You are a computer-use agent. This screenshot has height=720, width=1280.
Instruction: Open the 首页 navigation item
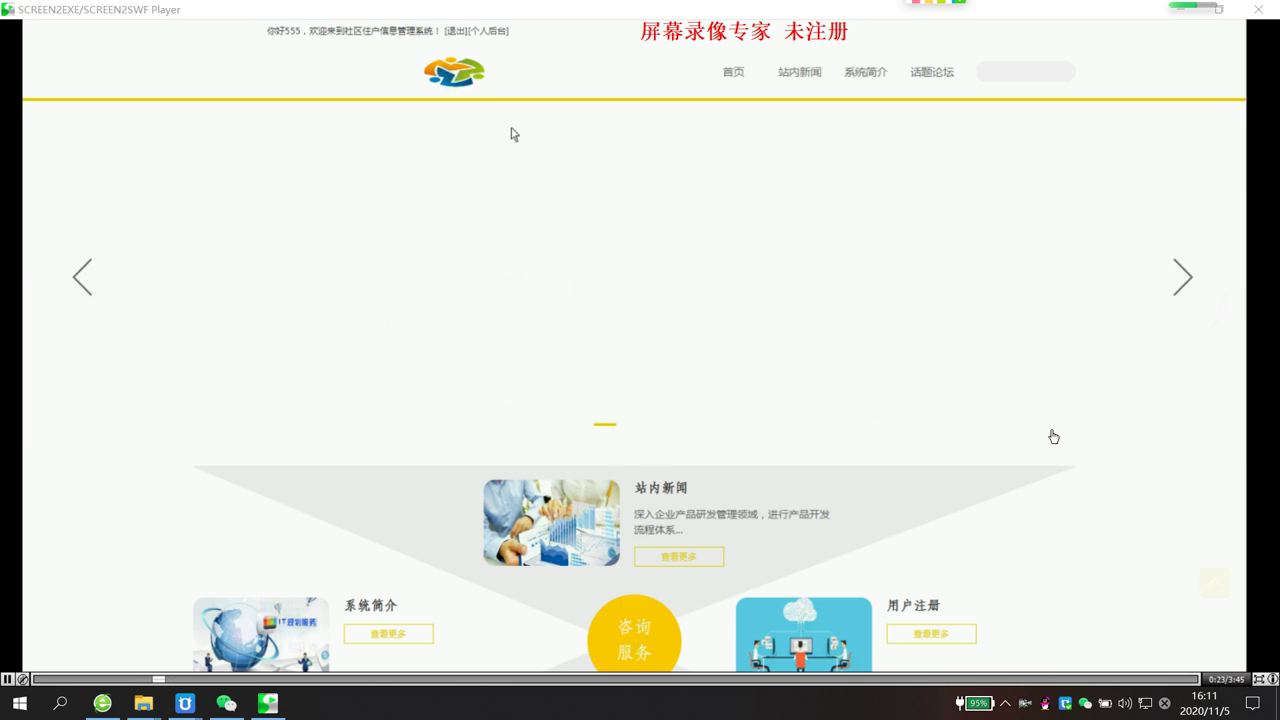click(733, 72)
